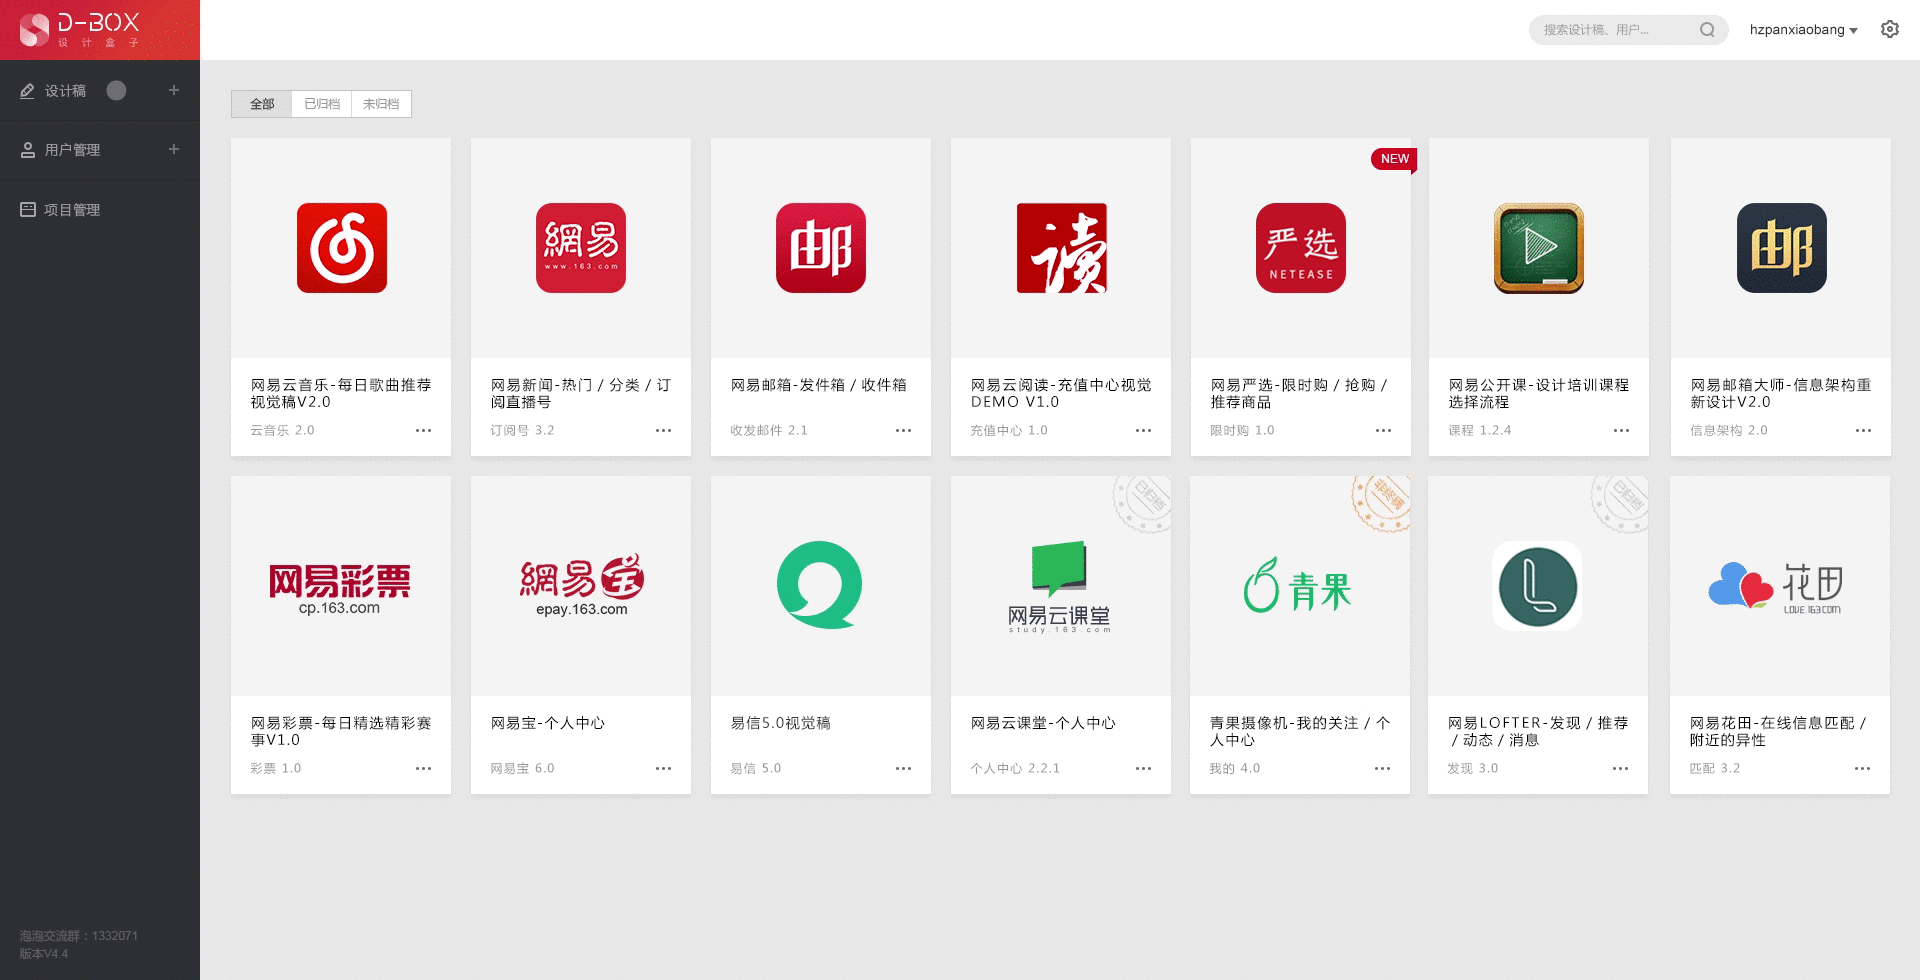Open the settings gear icon

coord(1889,29)
